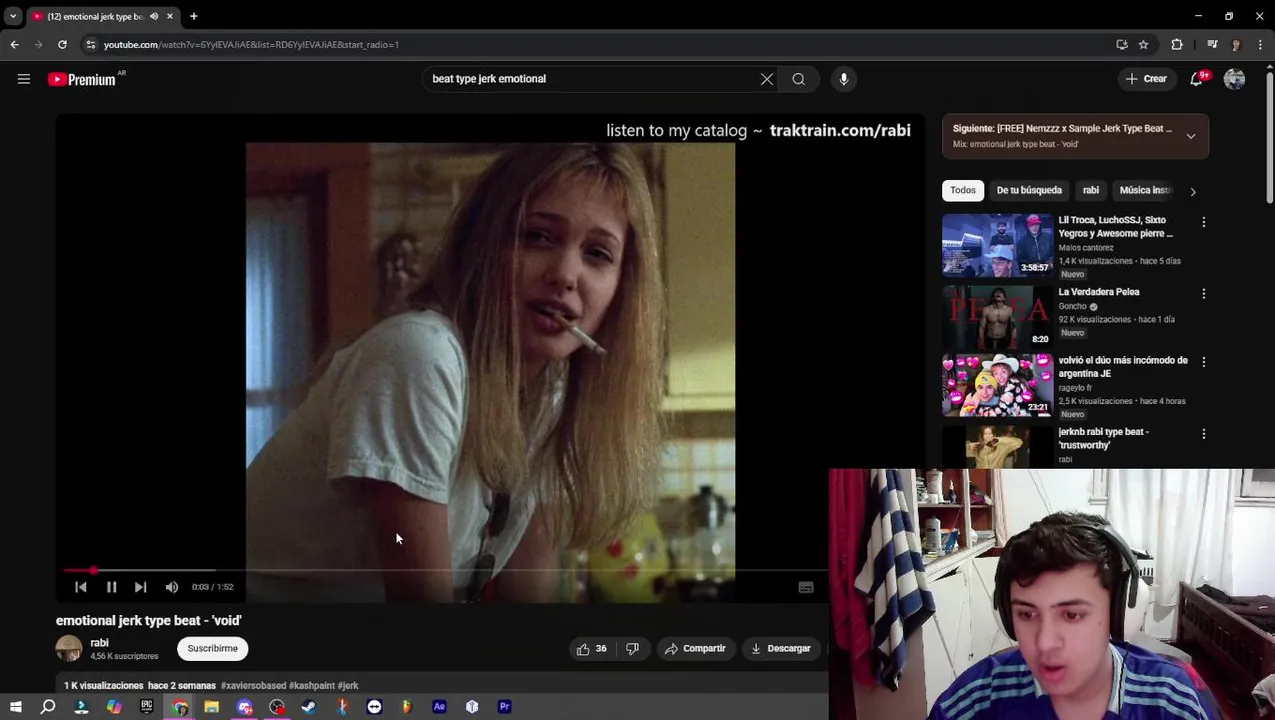Subscribe with Suscribirme button
This screenshot has width=1275, height=720.
point(212,649)
